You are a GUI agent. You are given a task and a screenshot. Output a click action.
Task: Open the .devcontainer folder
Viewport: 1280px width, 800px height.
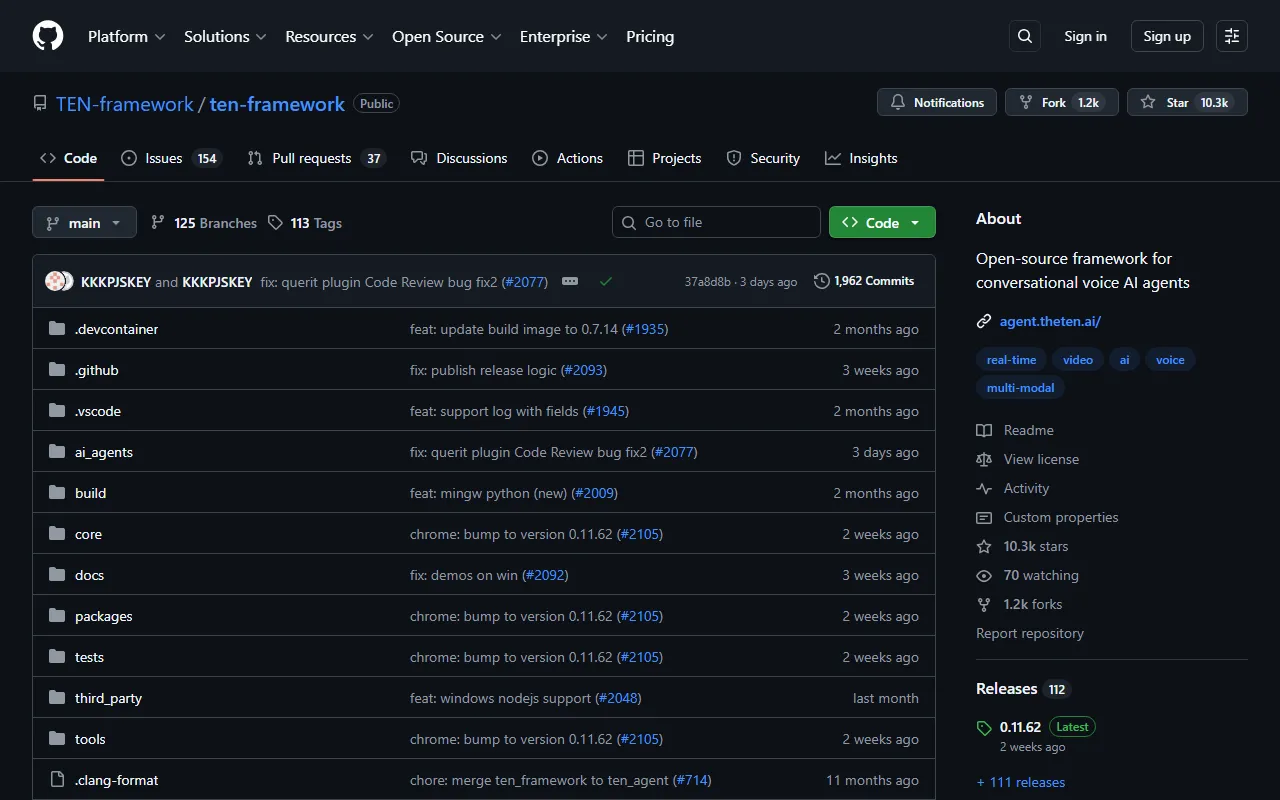click(x=116, y=329)
